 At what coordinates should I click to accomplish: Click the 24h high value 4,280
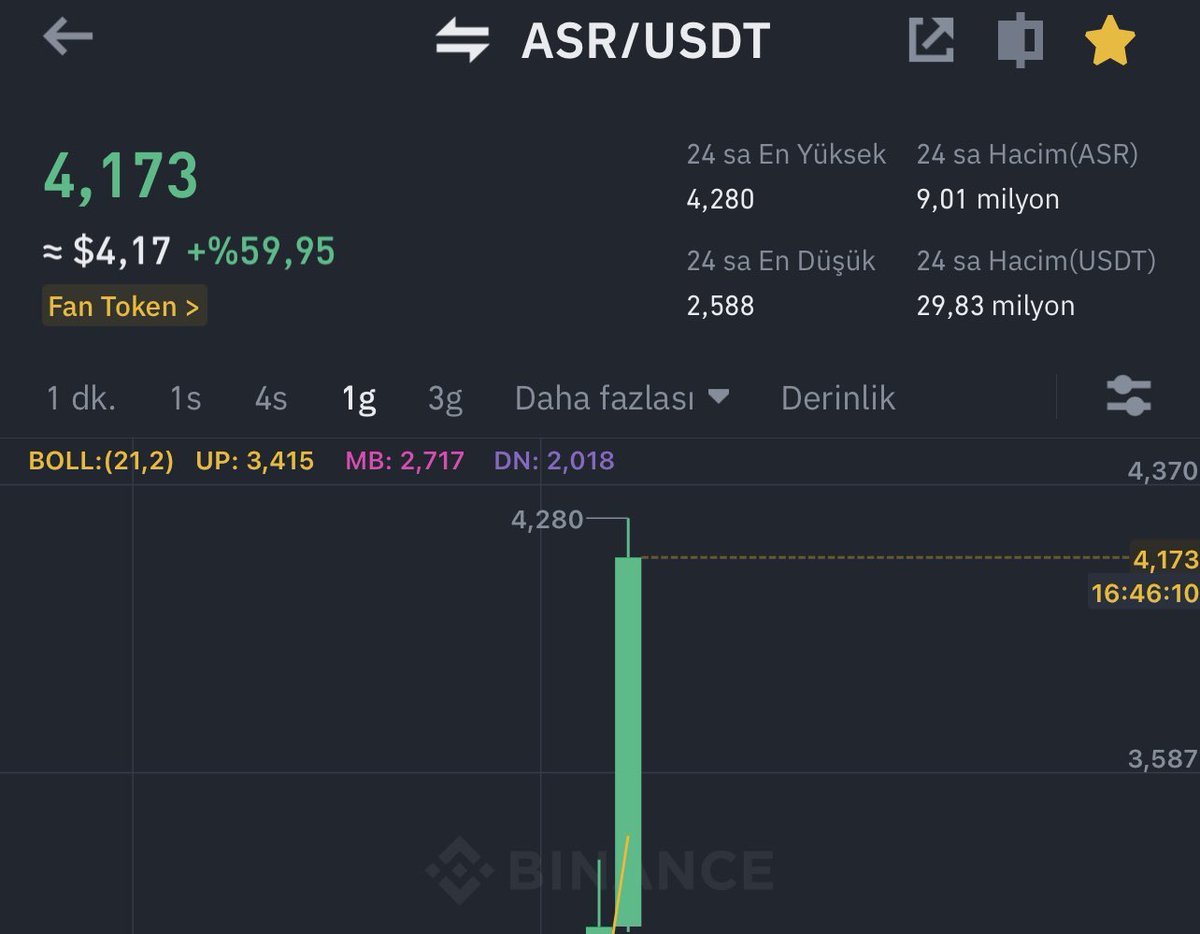coord(720,199)
